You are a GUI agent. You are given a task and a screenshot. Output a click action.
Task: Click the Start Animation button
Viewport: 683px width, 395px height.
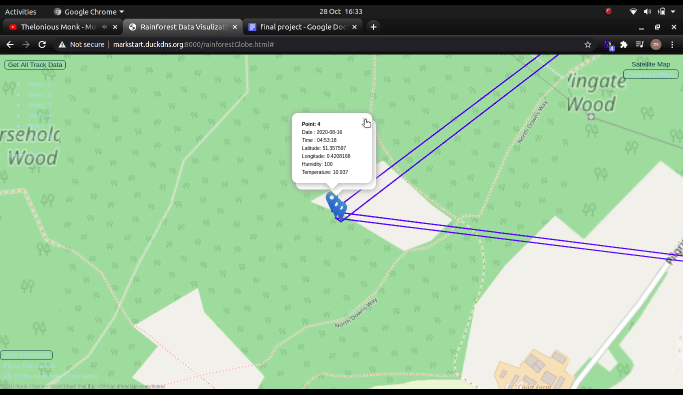(x=27, y=355)
